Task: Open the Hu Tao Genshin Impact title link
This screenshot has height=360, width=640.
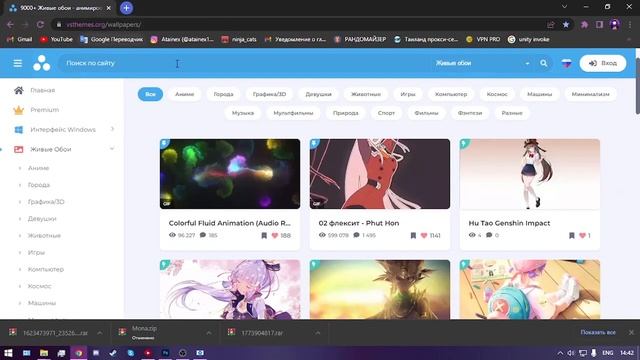Action: coord(509,223)
